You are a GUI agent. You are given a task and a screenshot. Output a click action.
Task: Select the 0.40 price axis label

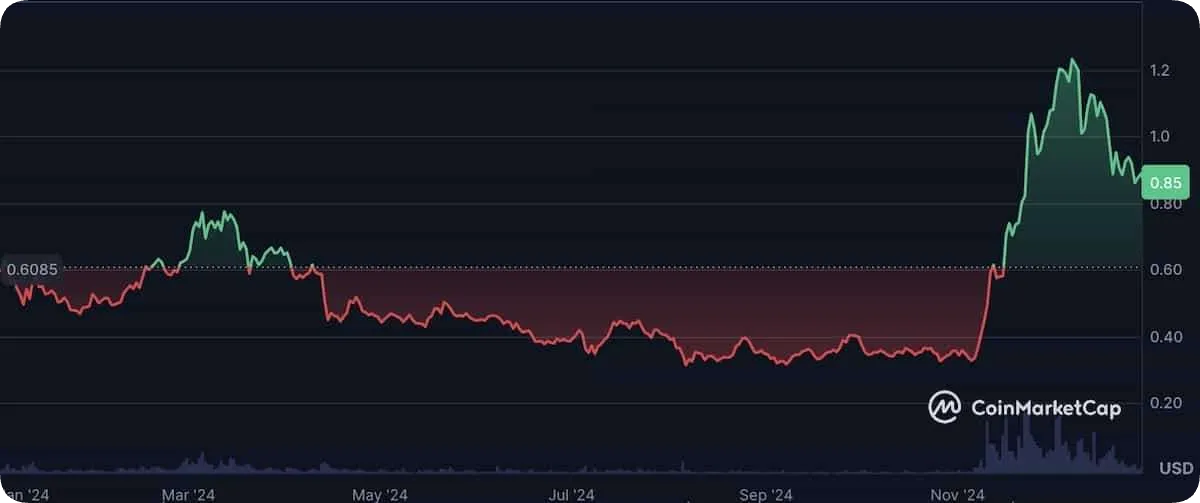click(1164, 337)
